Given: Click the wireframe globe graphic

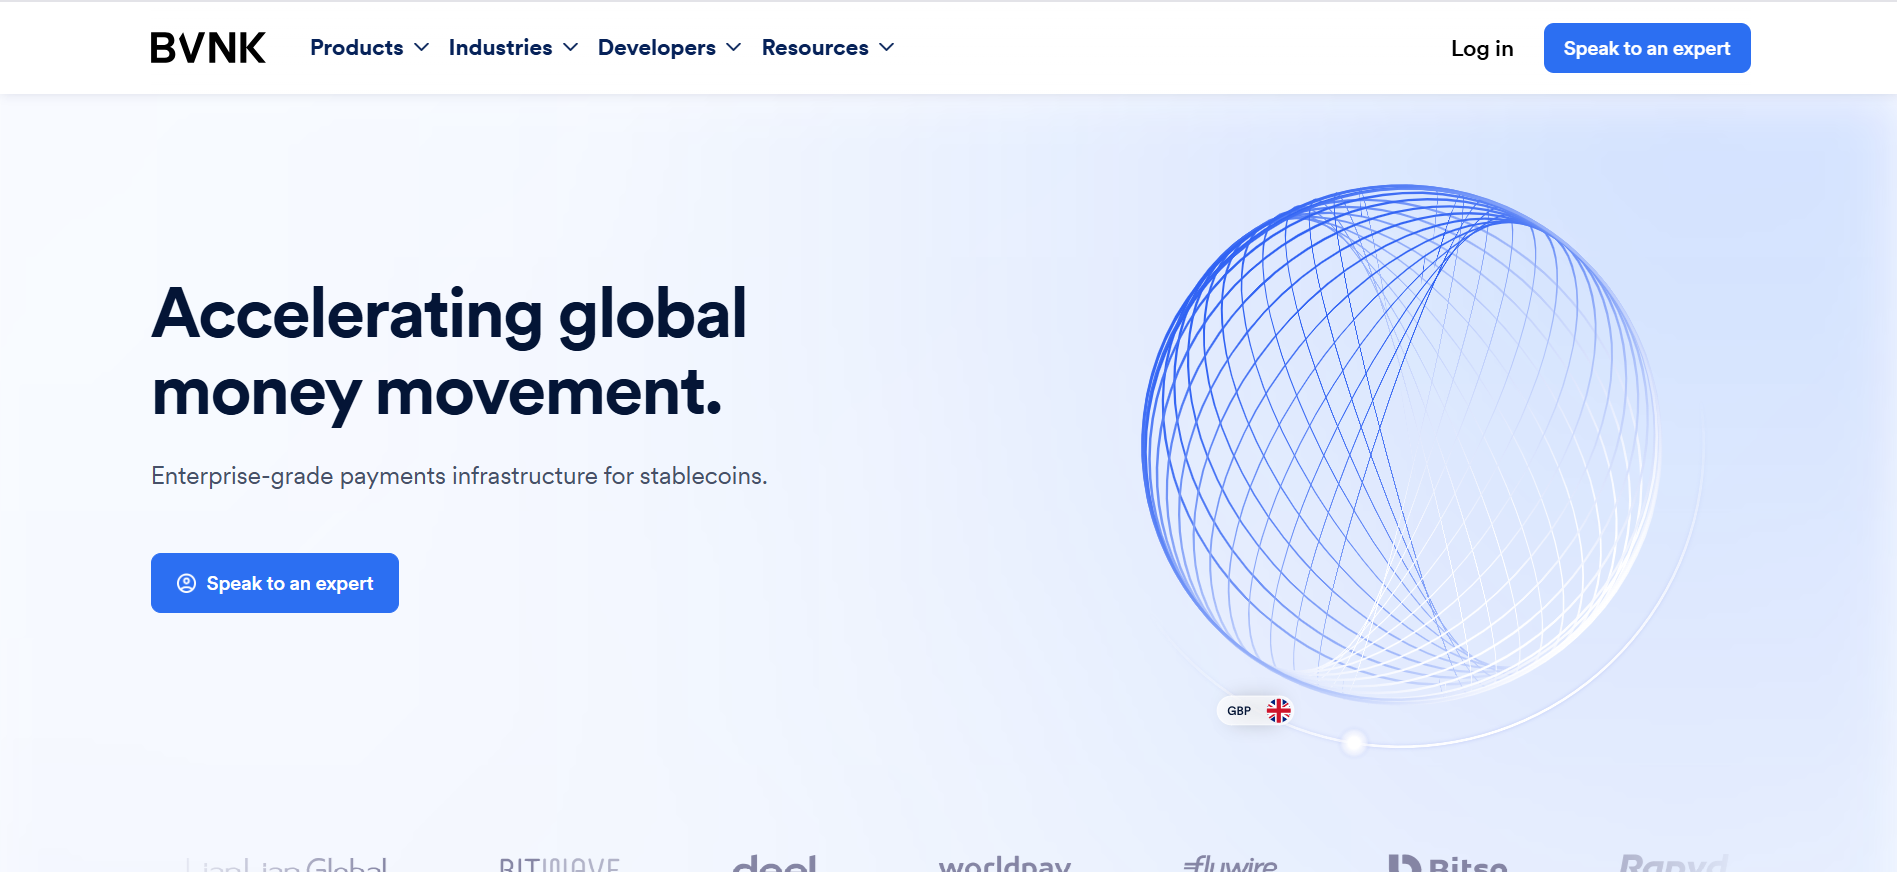Looking at the screenshot, I should pyautogui.click(x=1400, y=442).
